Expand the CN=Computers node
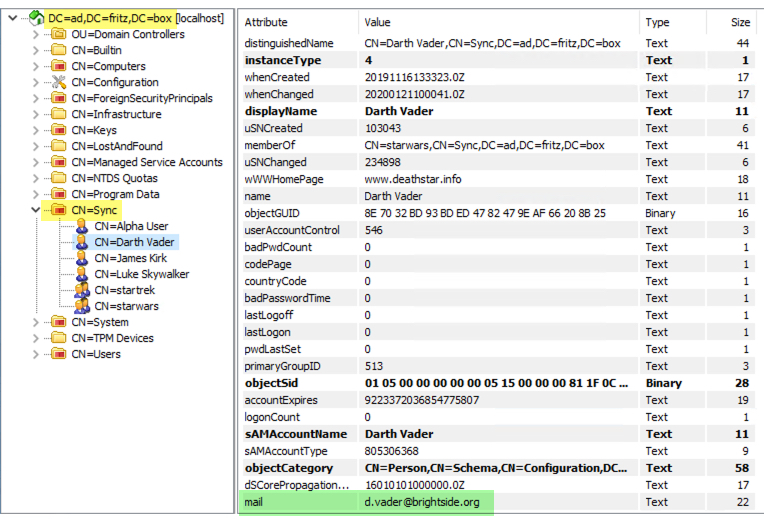 click(x=36, y=67)
